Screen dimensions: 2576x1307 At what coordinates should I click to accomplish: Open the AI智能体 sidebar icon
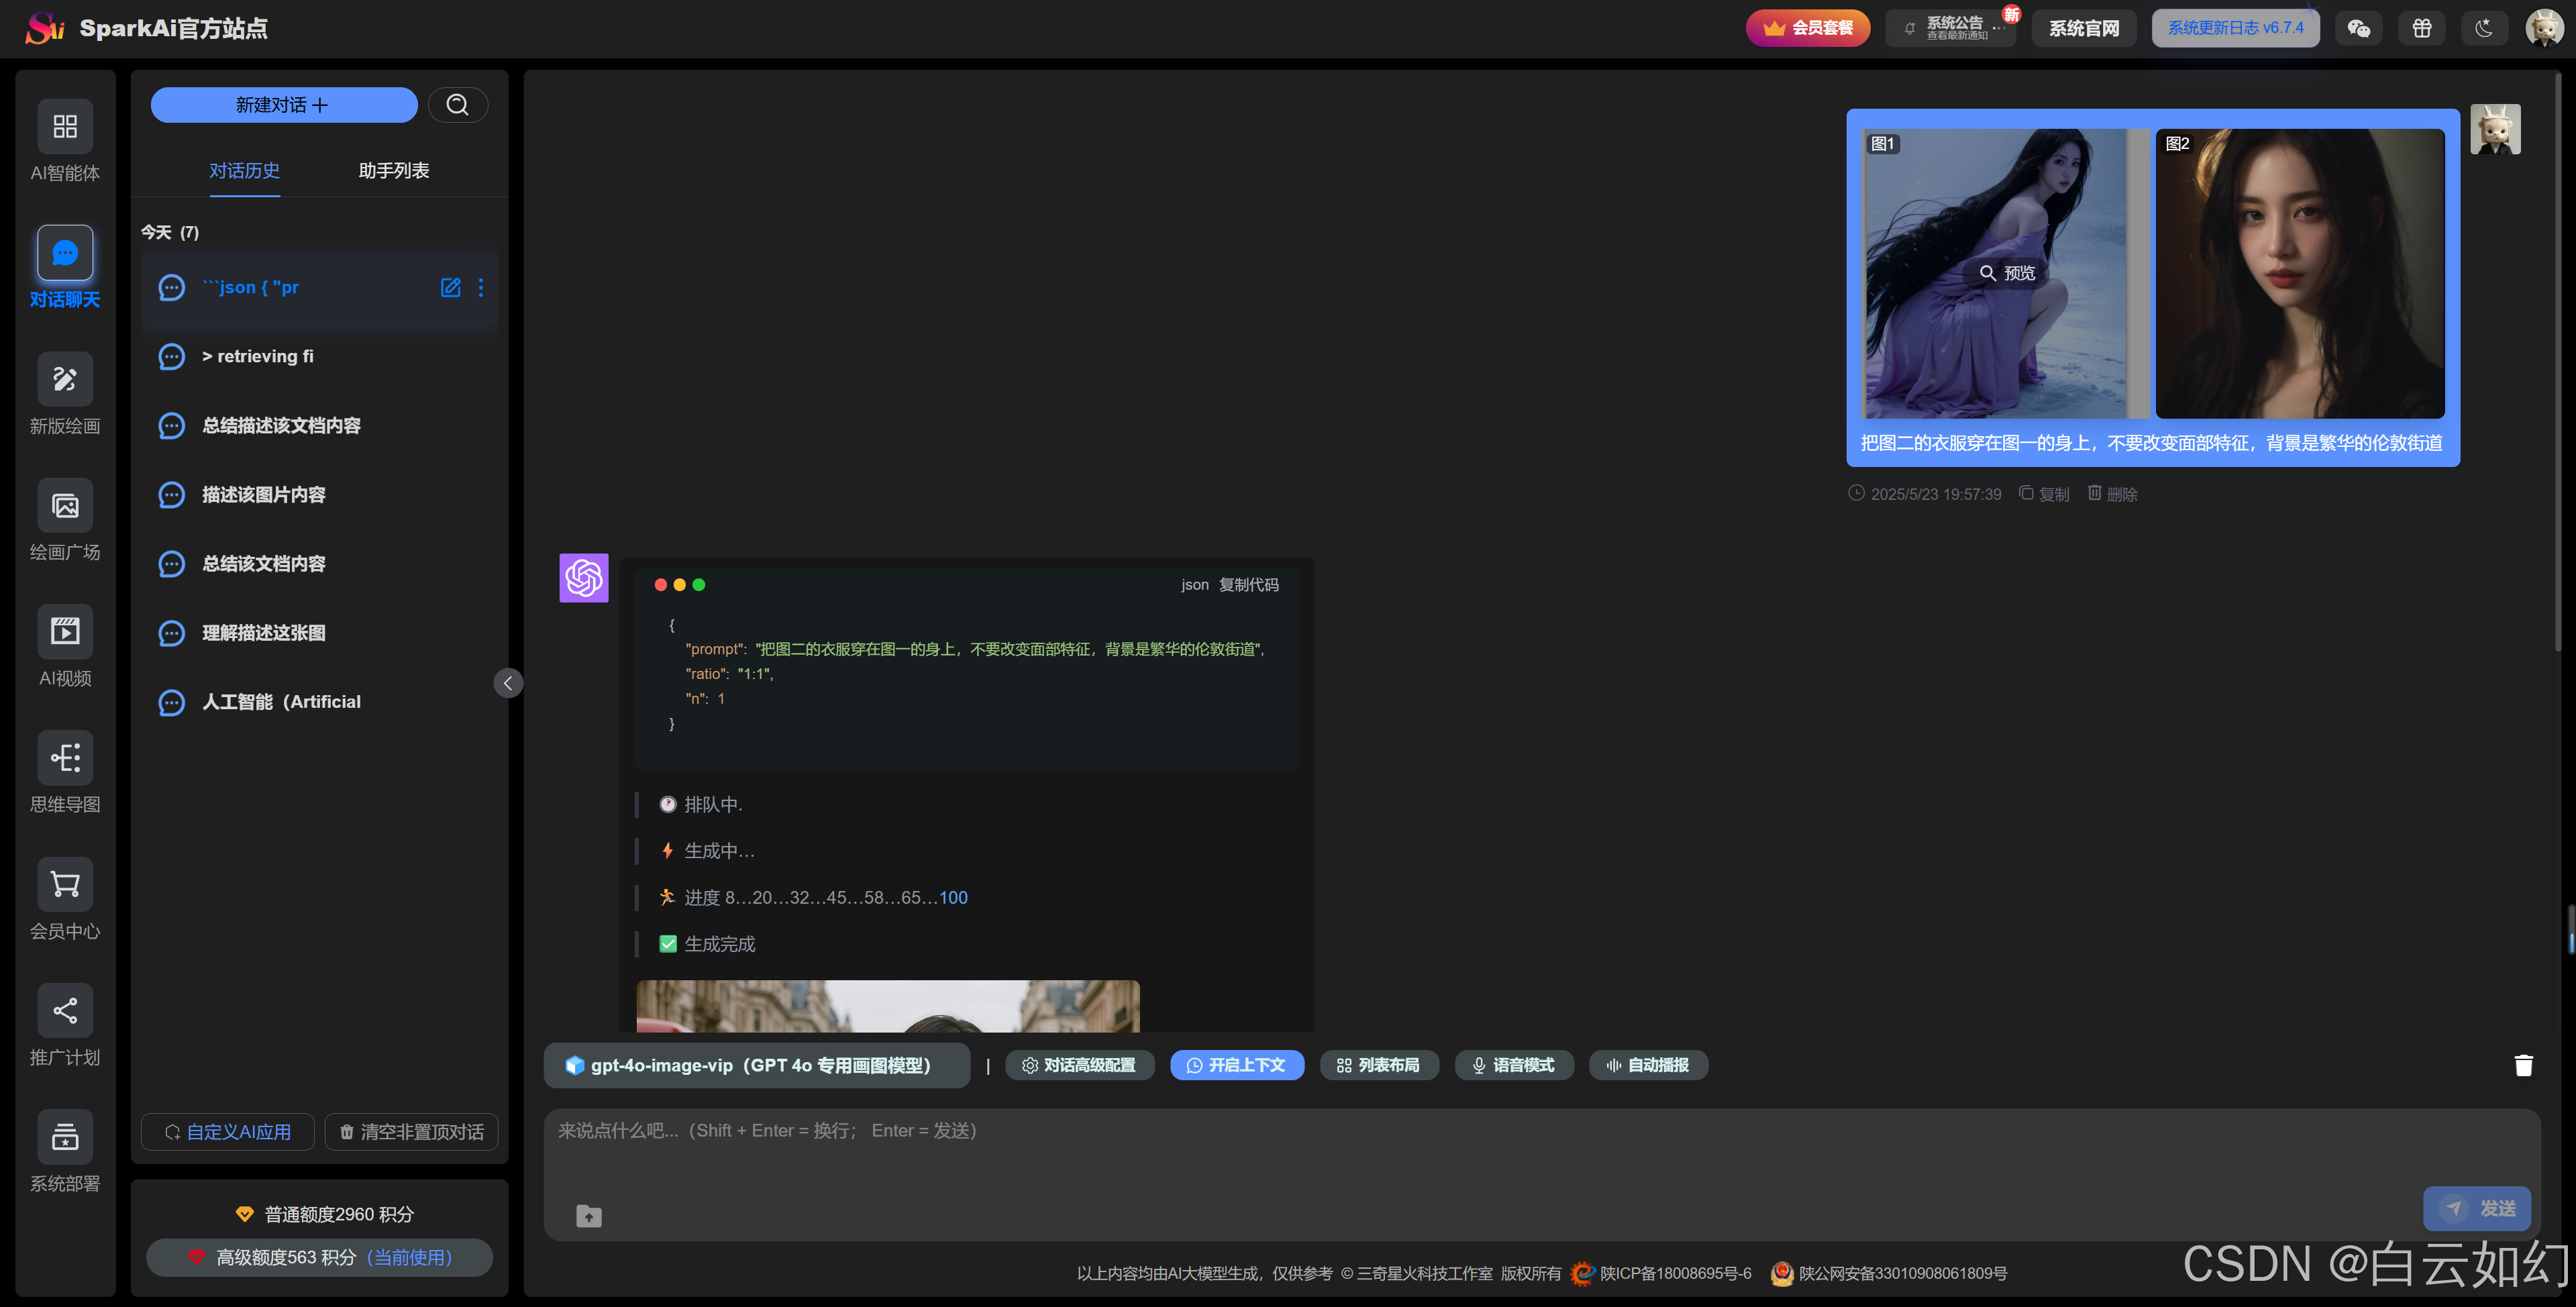point(65,127)
